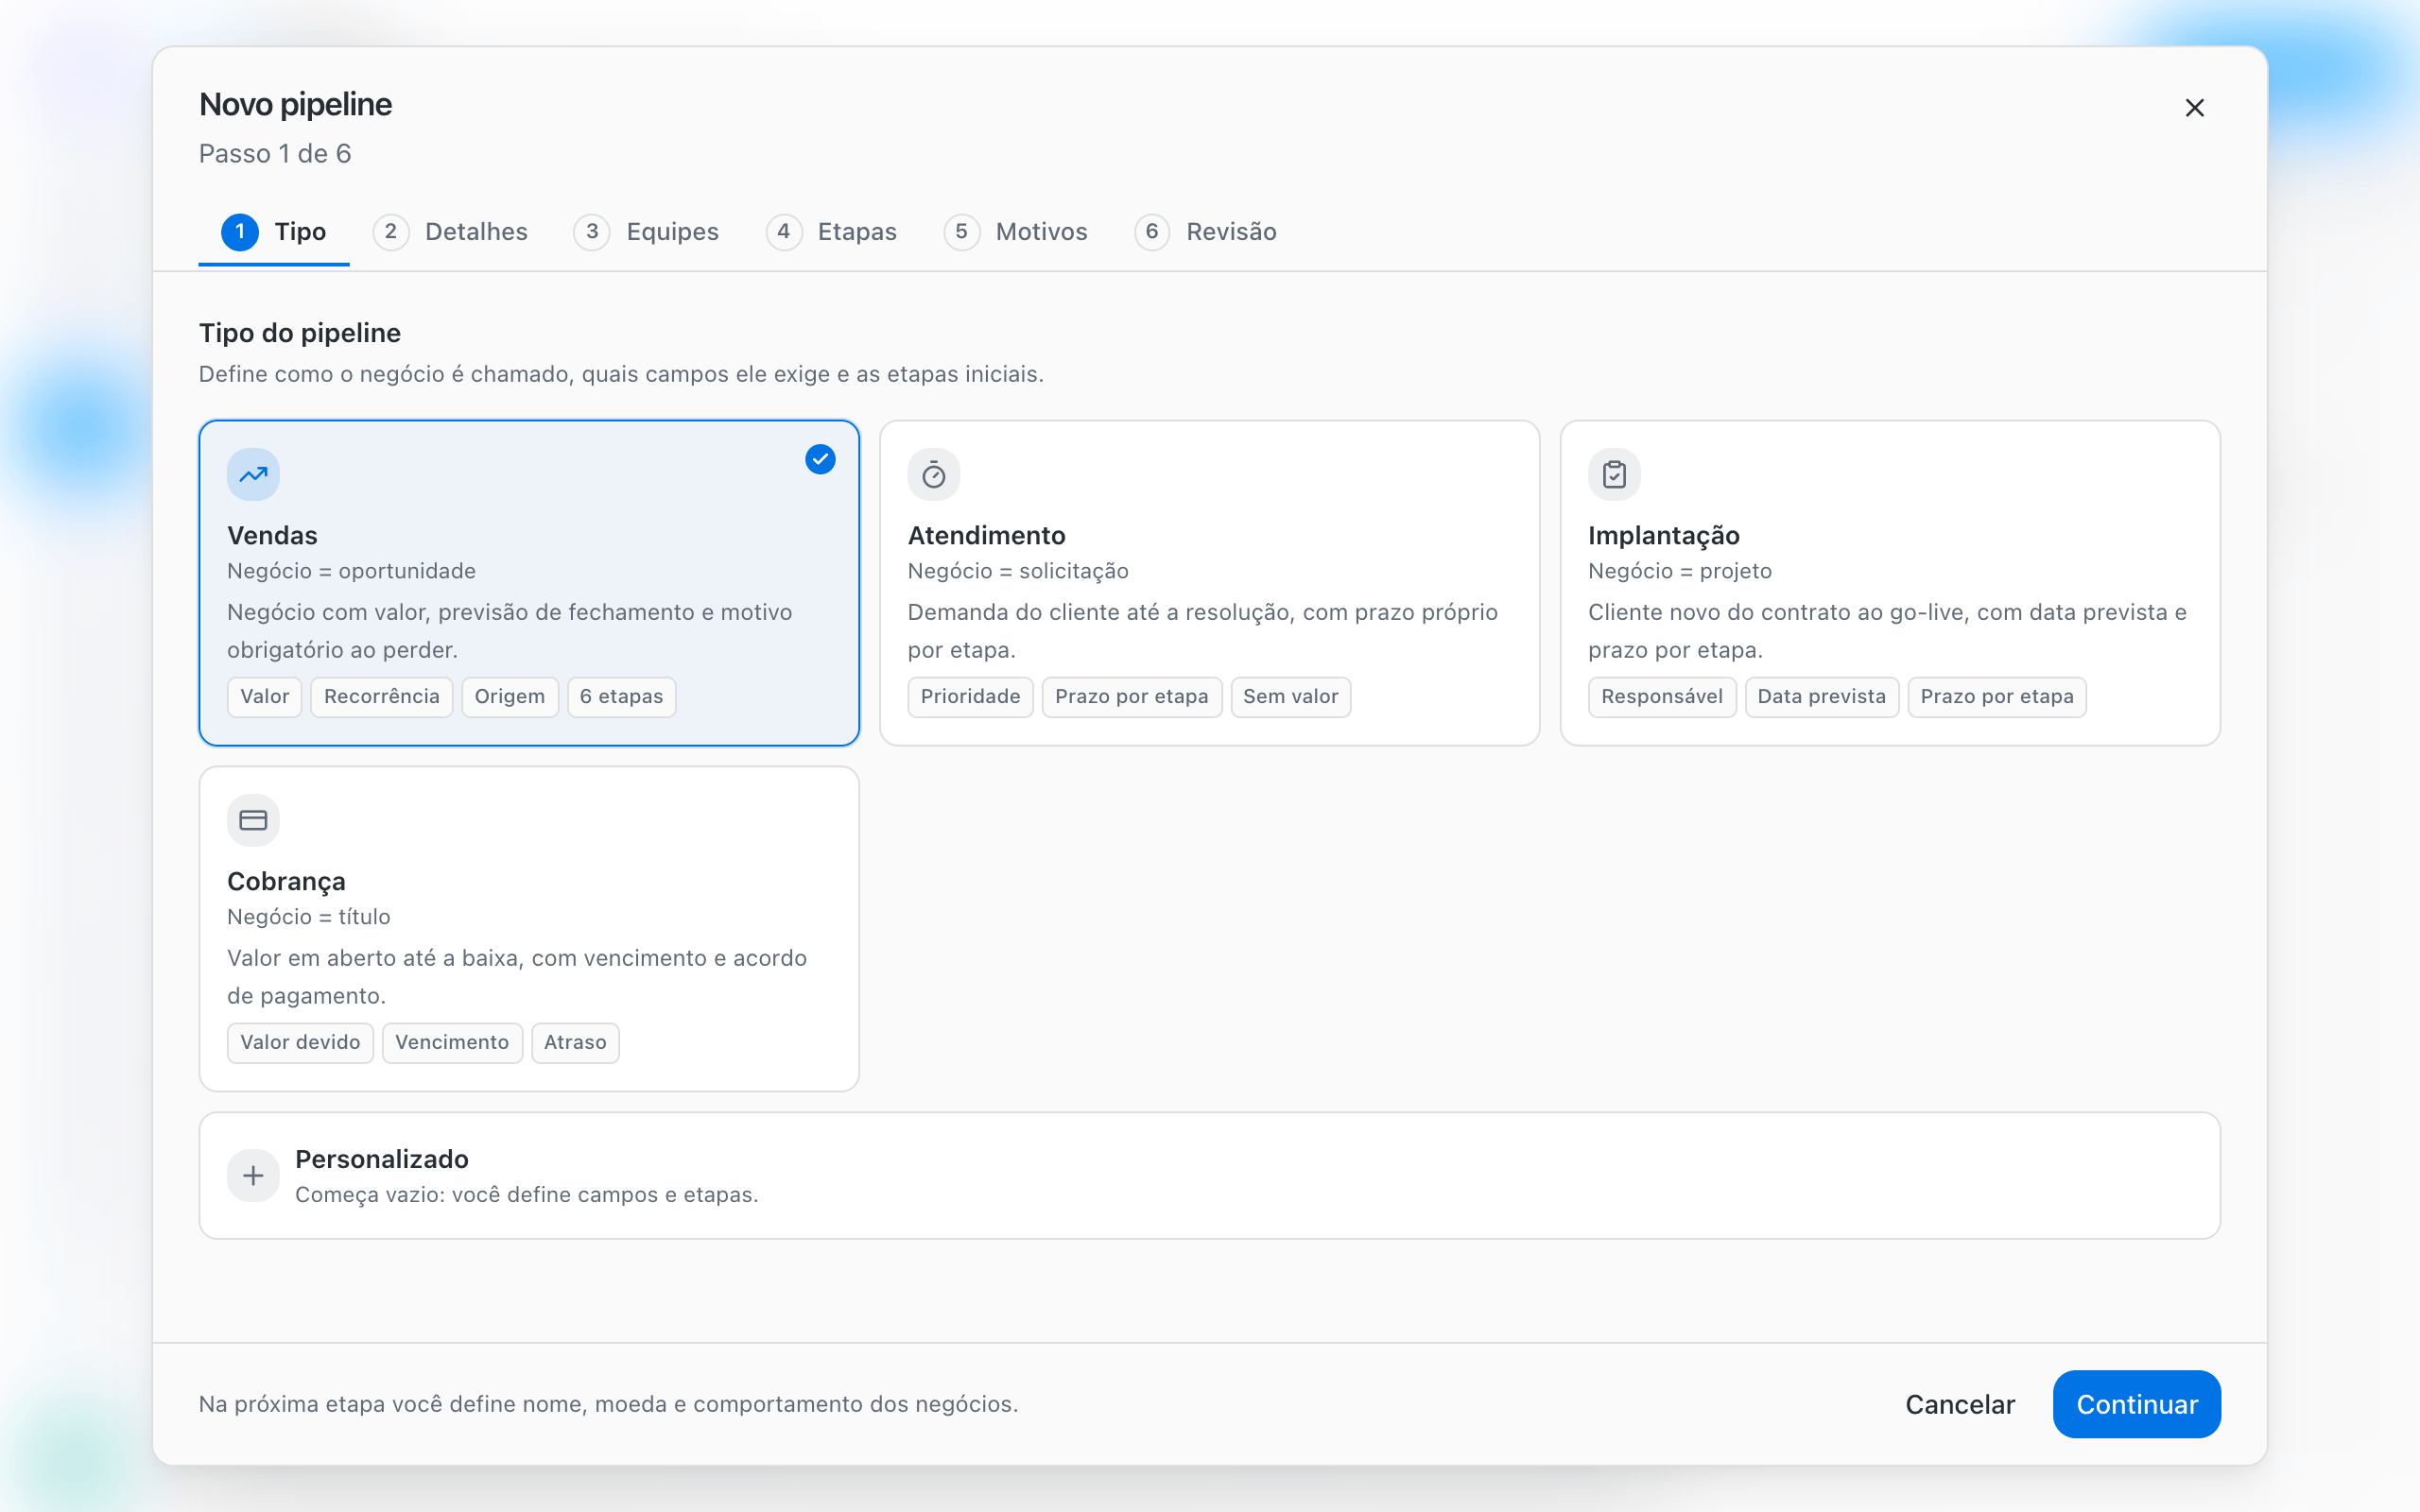
Task: Click the Negócio = solicitação text
Action: coord(1018,571)
